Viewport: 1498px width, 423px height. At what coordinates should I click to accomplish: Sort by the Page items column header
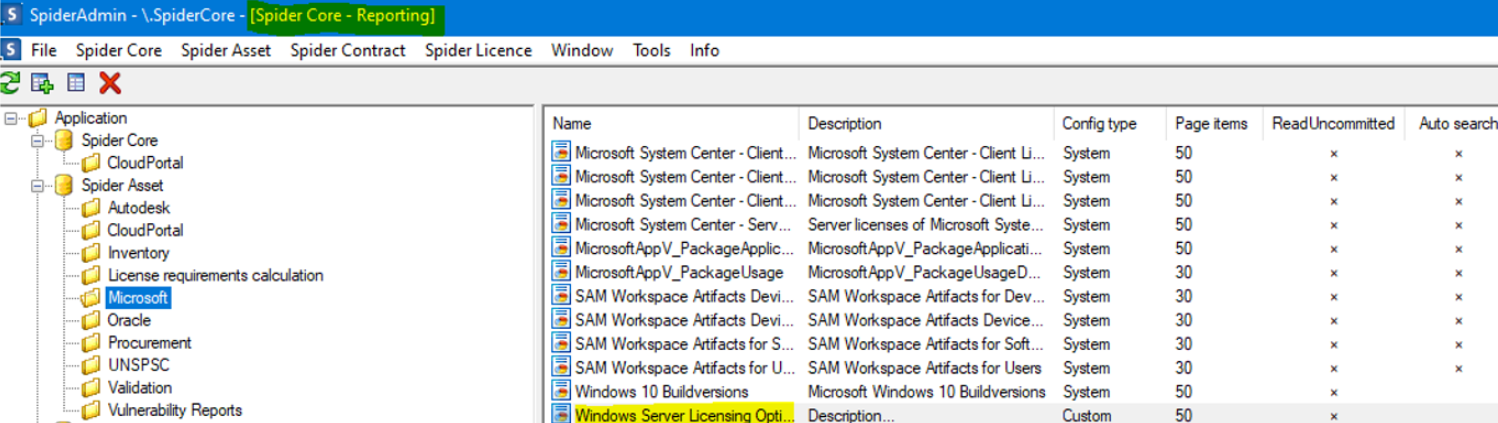(1214, 124)
